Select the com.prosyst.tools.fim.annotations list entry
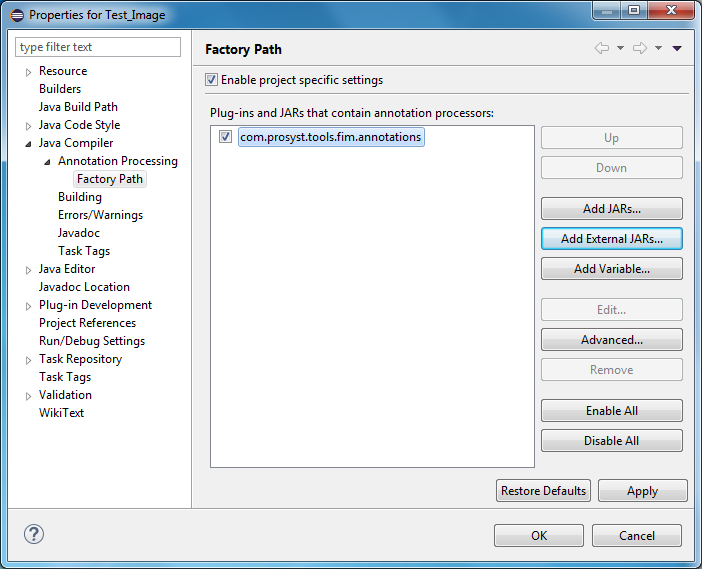This screenshot has width=702, height=569. pos(330,137)
